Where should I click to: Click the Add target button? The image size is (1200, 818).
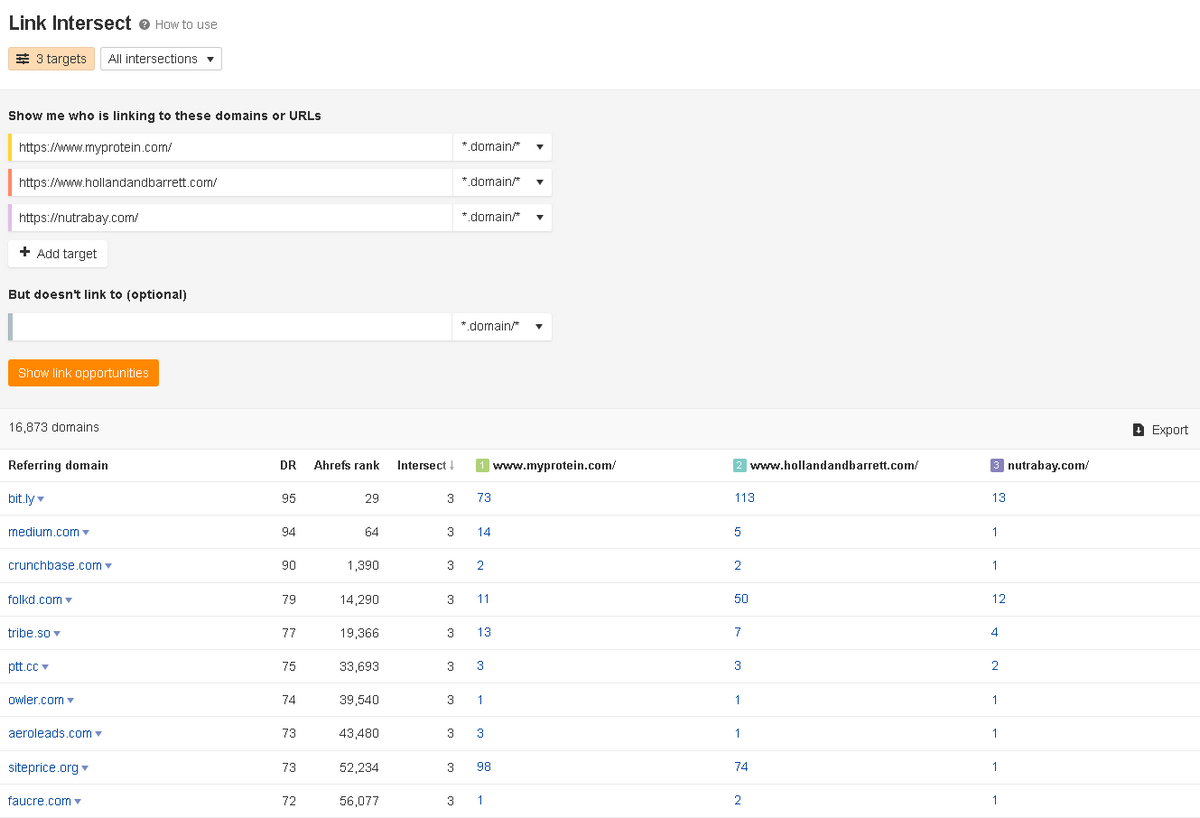[58, 253]
